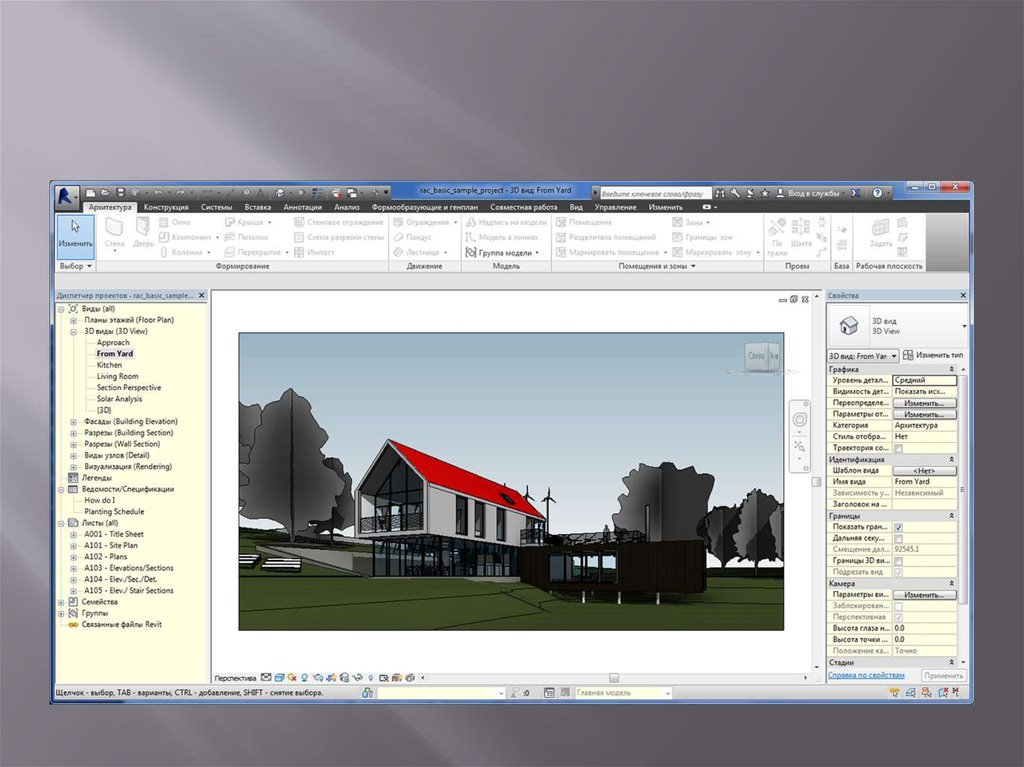Open the steering wheel navigation tool
The image size is (1024, 767).
pos(799,418)
